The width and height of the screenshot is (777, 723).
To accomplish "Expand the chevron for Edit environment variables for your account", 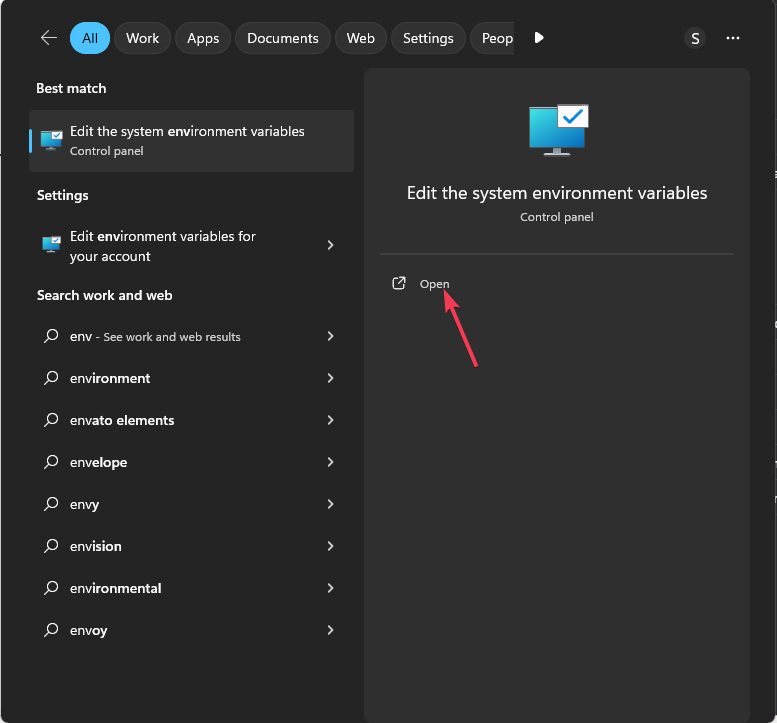I will click(331, 245).
